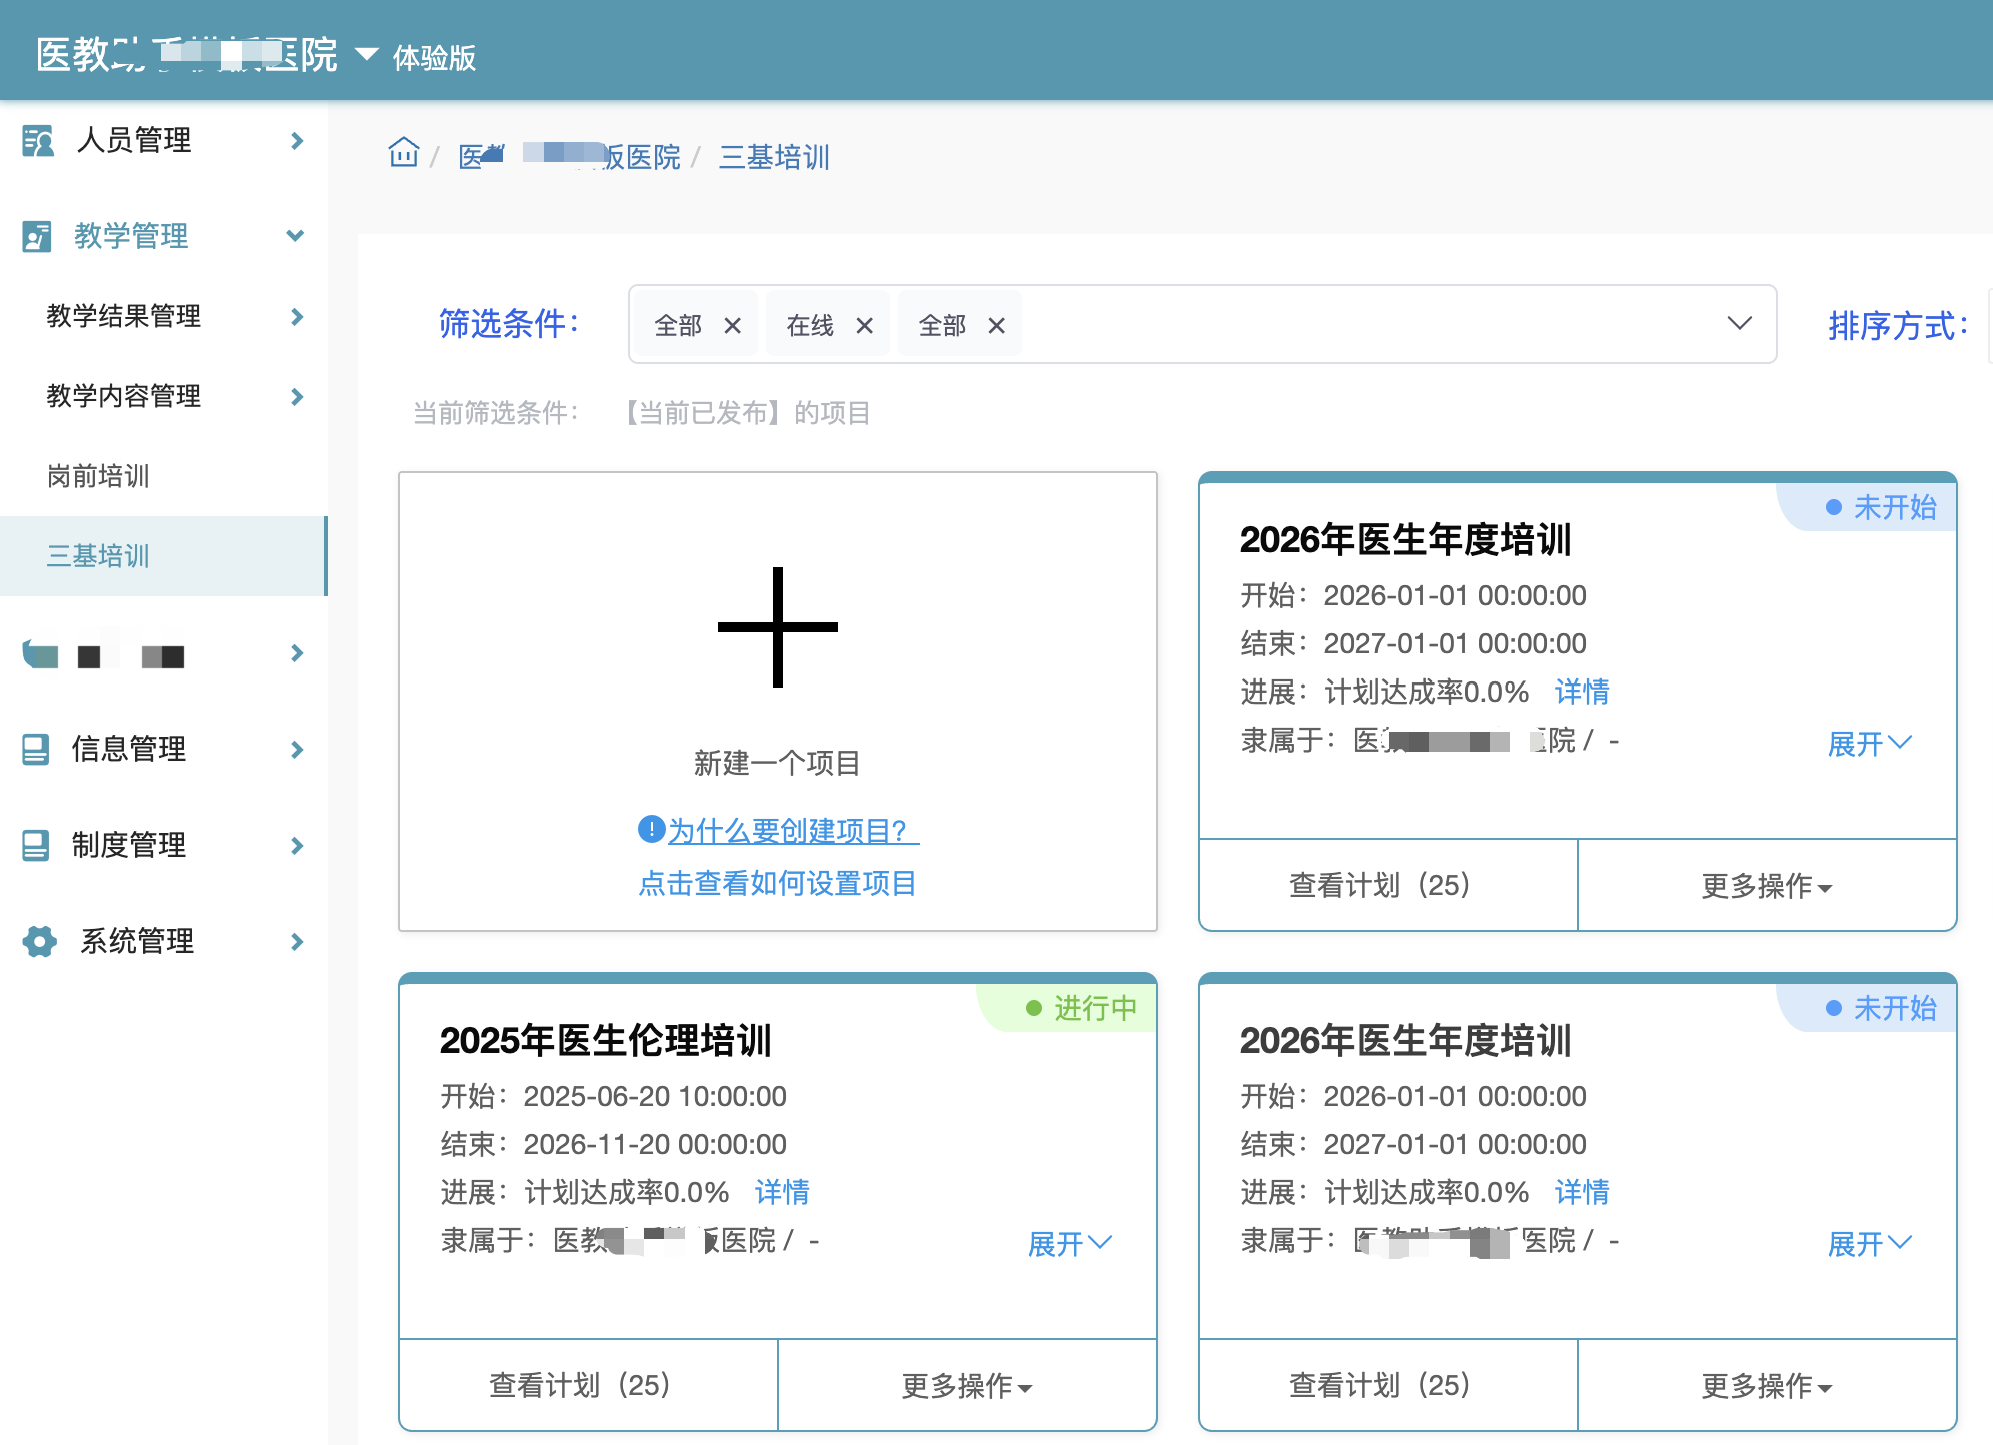Open the filter conditions dropdown arrow
The image size is (1993, 1445).
[x=1739, y=323]
